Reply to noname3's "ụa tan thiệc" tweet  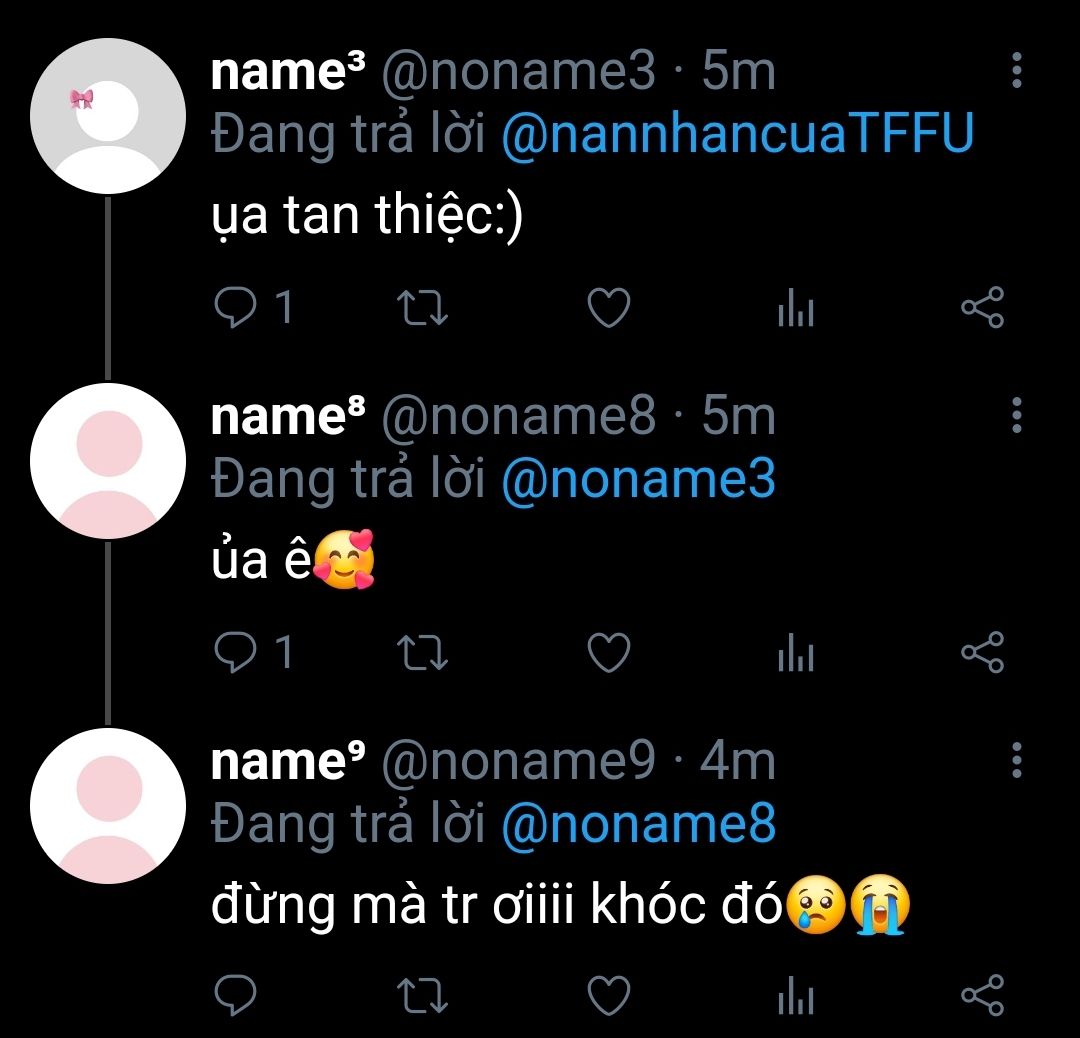coord(236,308)
